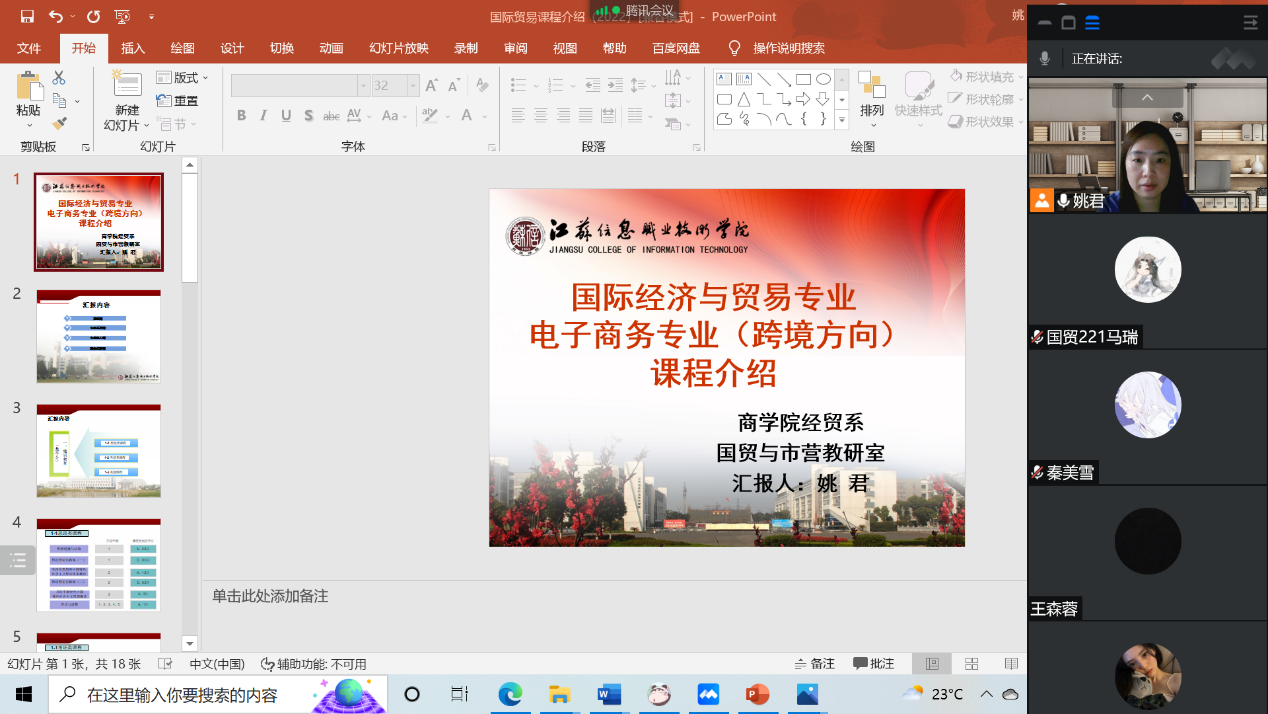
Task: Click the New Slide (新建幻灯片) icon
Action: [126, 86]
